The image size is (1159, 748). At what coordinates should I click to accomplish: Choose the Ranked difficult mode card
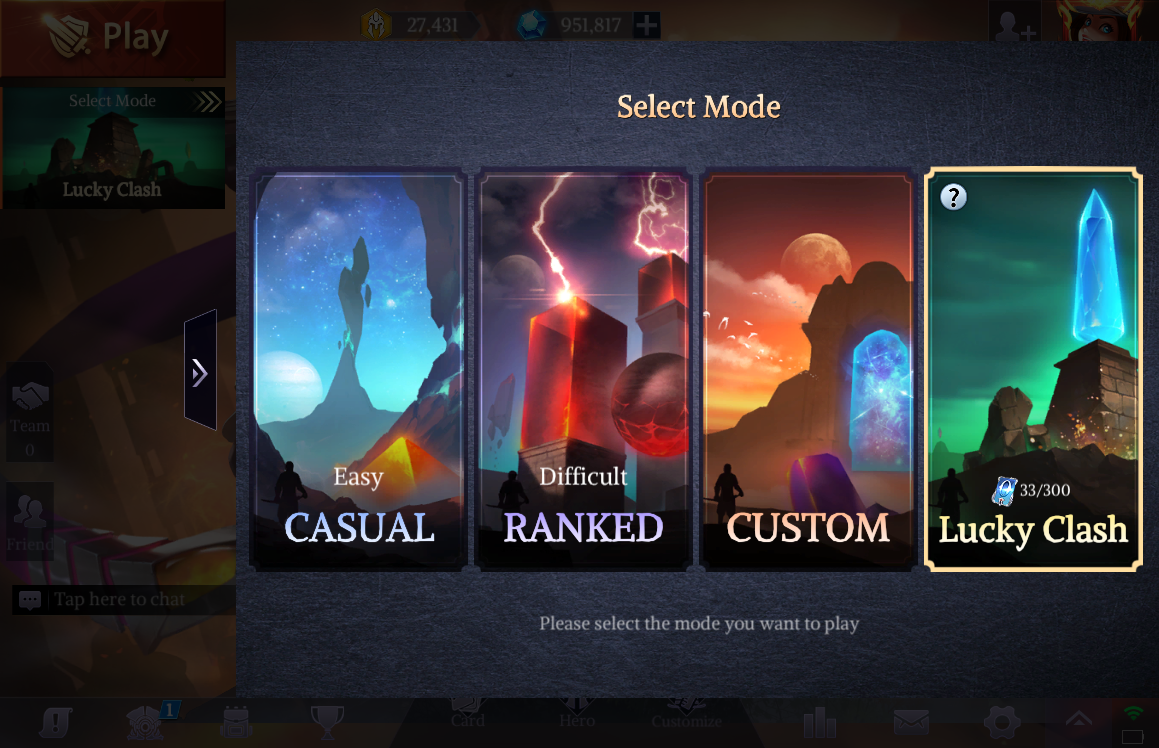click(584, 371)
